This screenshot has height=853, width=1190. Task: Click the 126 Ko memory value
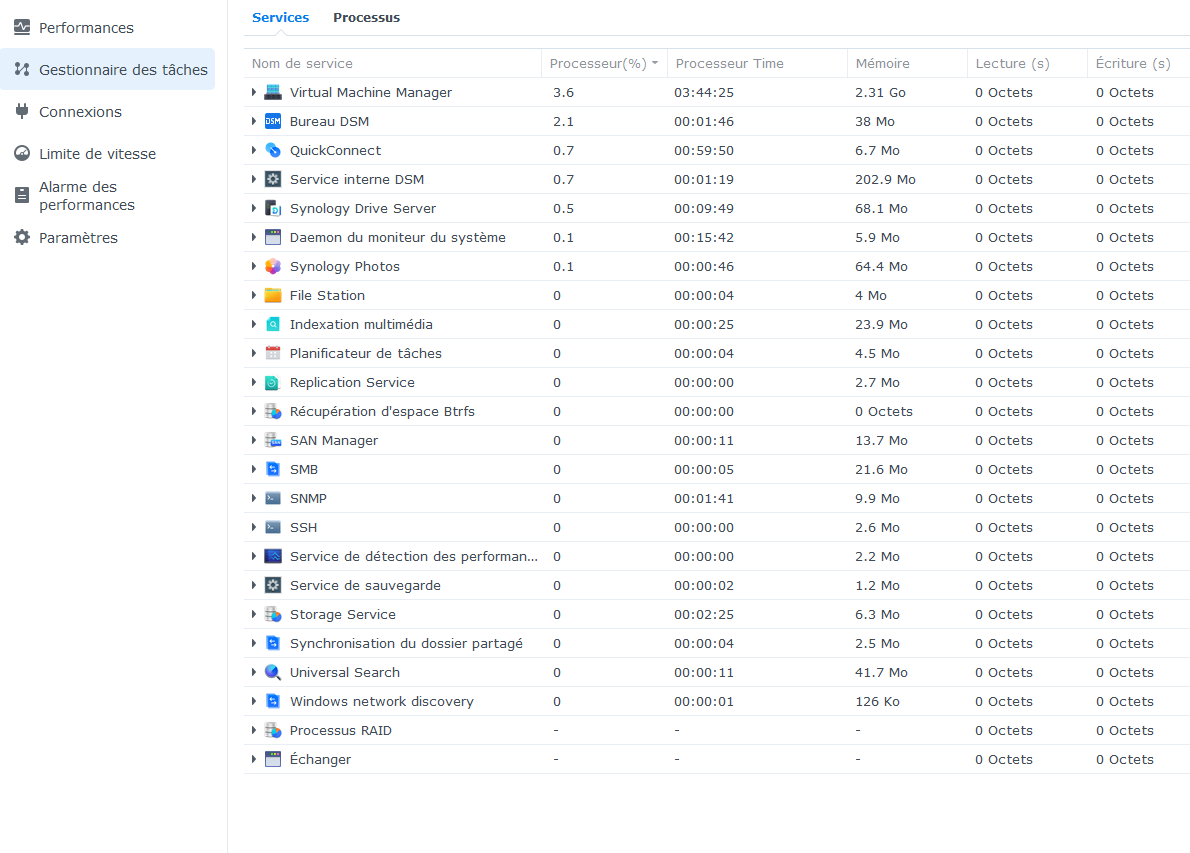pos(877,701)
